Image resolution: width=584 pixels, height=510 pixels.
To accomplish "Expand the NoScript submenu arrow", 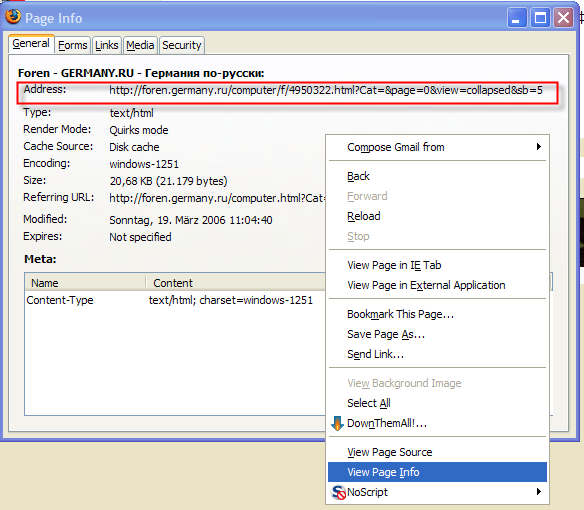I will coord(539,491).
